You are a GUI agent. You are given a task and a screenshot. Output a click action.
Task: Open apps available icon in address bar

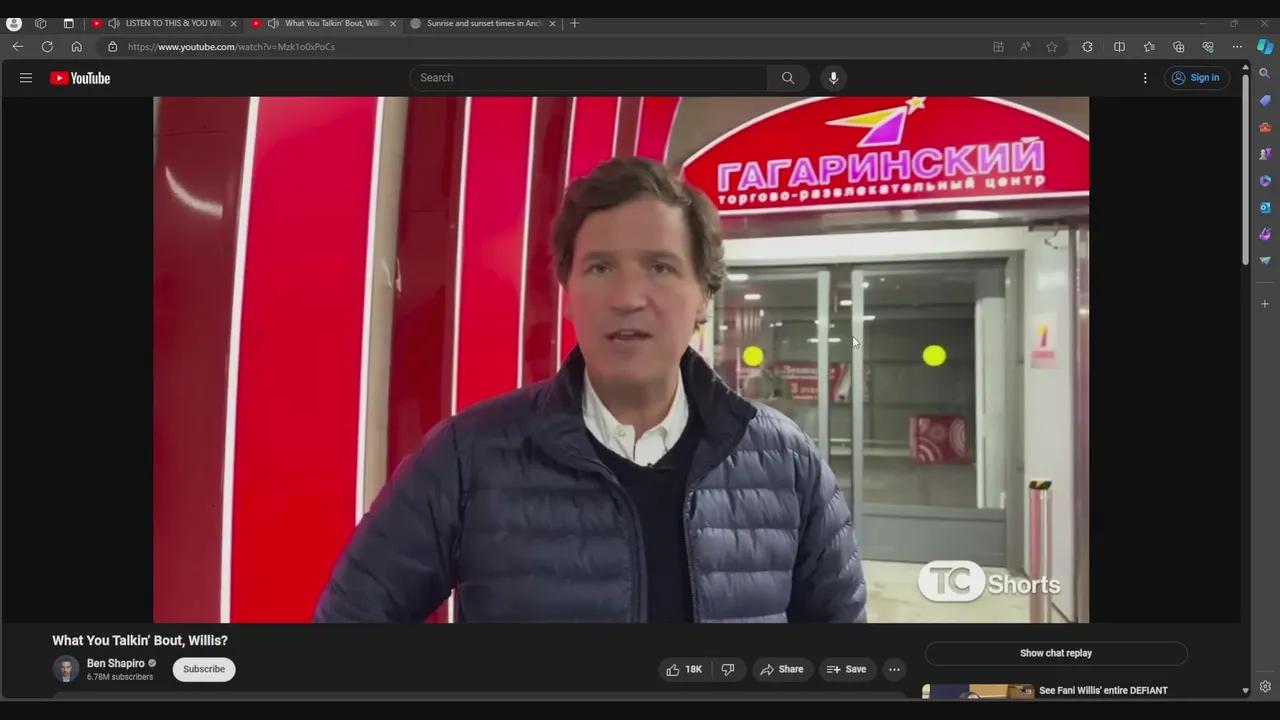tap(998, 46)
